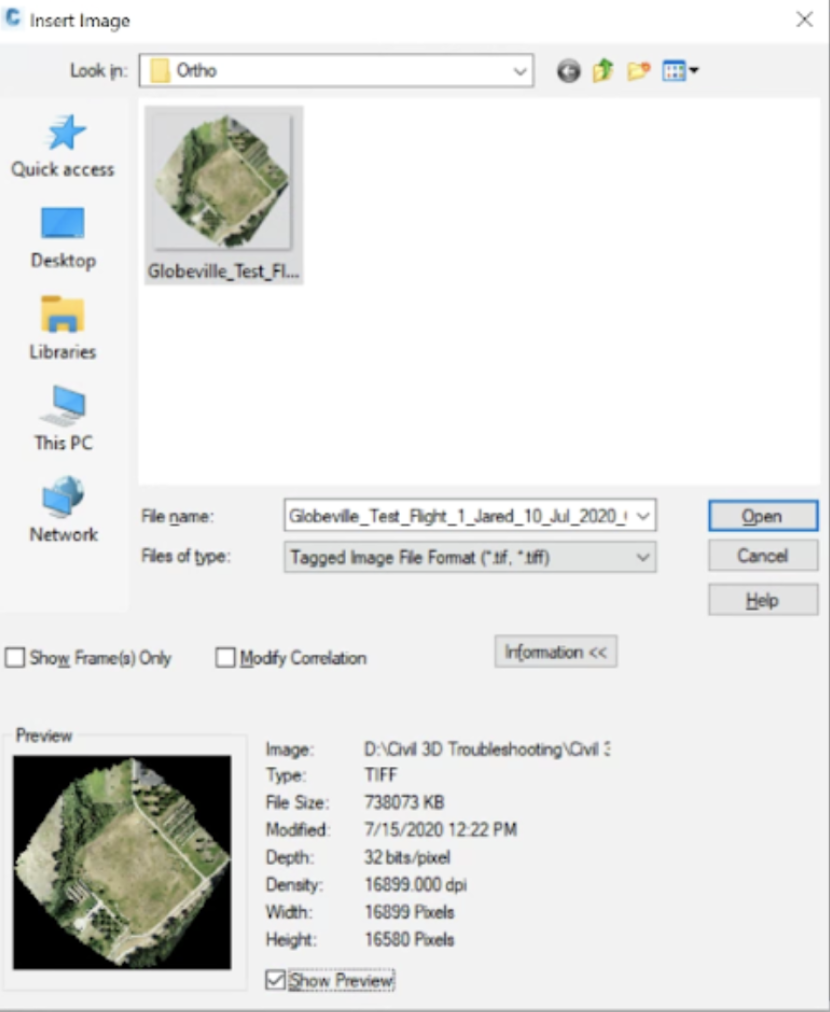Enable Show Frame(s) Only checkbox
Image resolution: width=830 pixels, height=1012 pixels.
(x=15, y=658)
